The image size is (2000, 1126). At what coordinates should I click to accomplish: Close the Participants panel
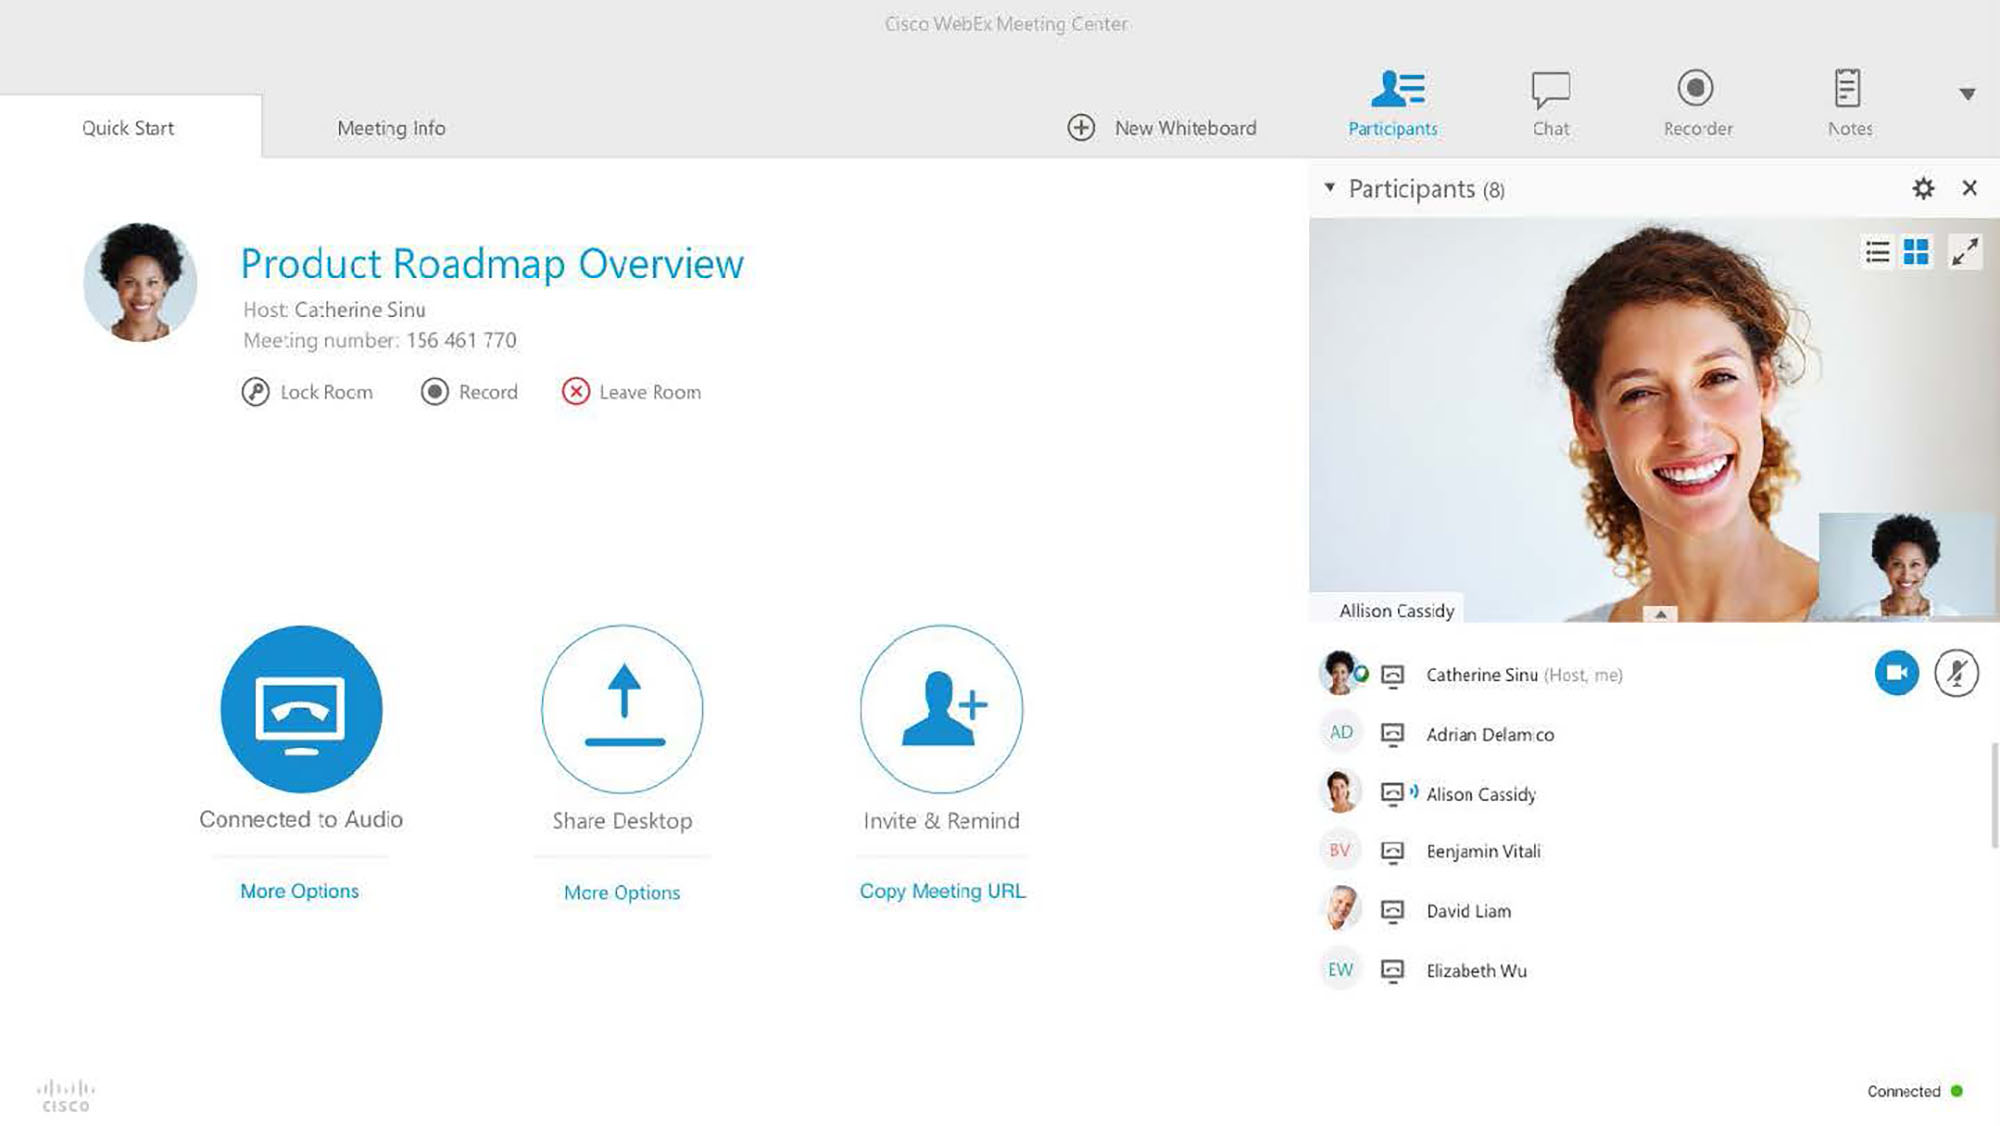click(1969, 188)
